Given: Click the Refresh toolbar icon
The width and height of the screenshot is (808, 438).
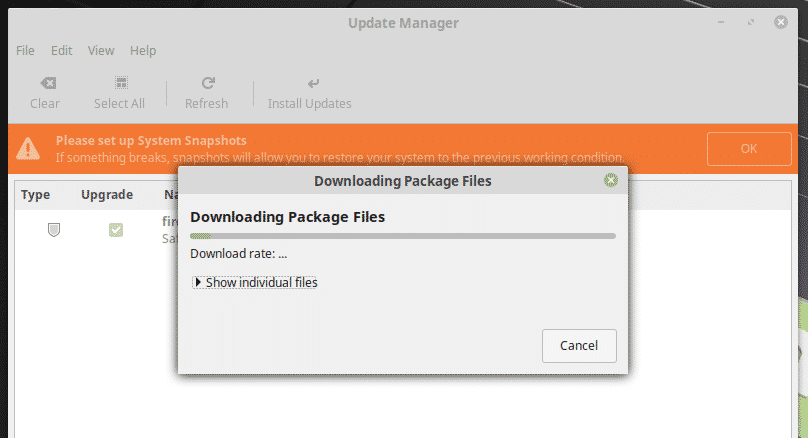Looking at the screenshot, I should [x=207, y=84].
